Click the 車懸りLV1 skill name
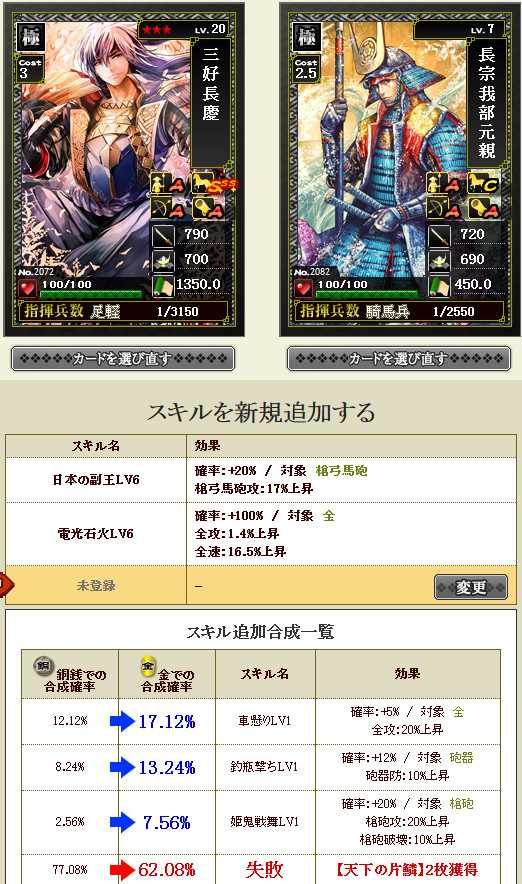The height and width of the screenshot is (884, 522). (264, 721)
